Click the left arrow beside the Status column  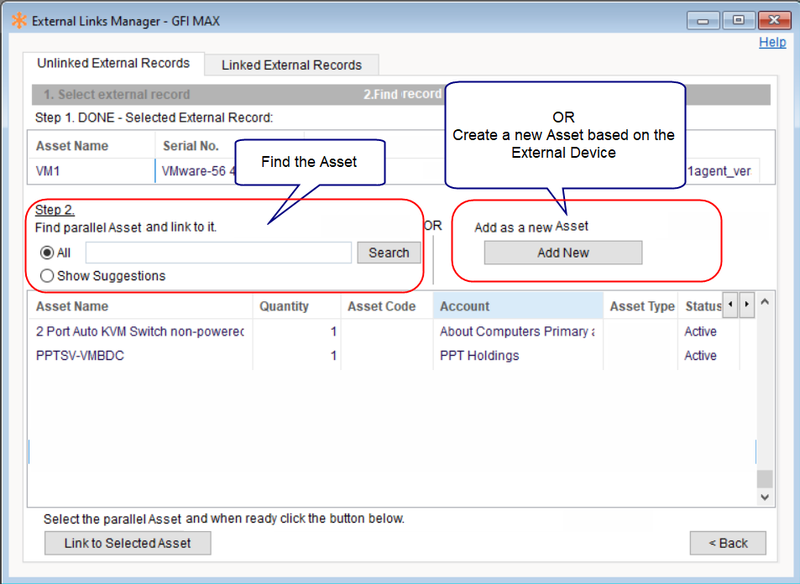point(729,305)
